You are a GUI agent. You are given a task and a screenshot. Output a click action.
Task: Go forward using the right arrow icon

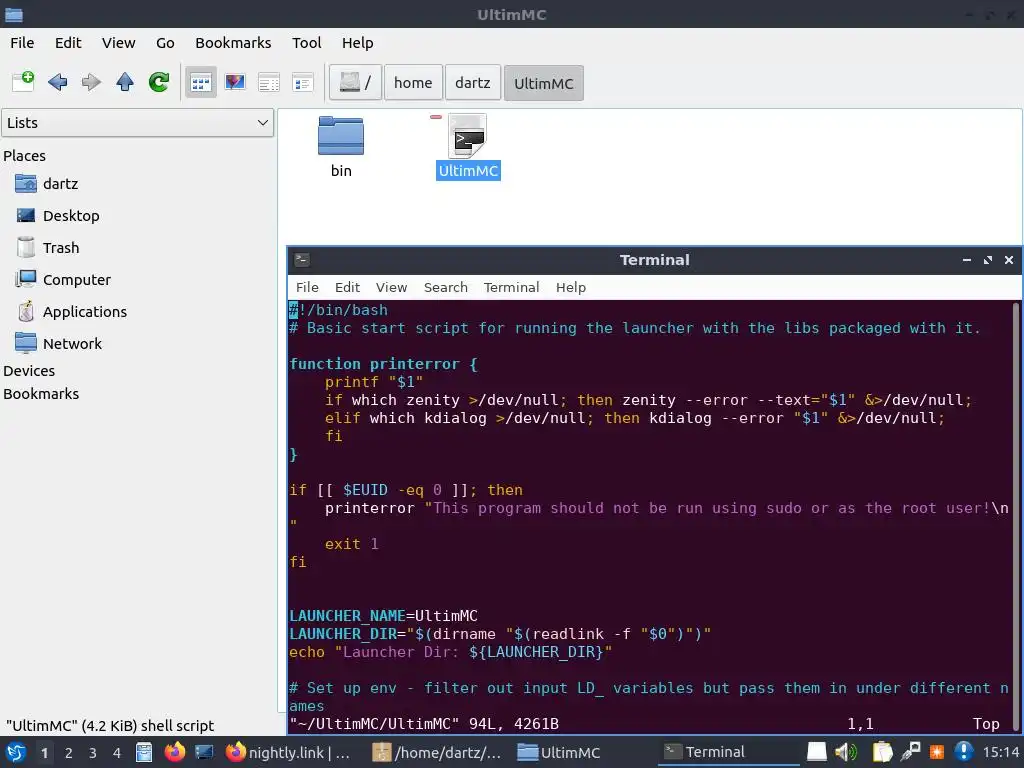pyautogui.click(x=91, y=82)
